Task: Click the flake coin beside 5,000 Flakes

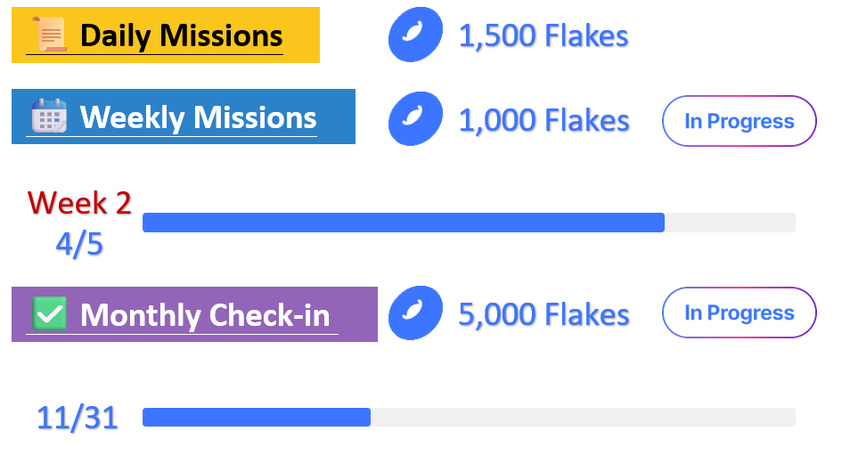Action: click(415, 313)
